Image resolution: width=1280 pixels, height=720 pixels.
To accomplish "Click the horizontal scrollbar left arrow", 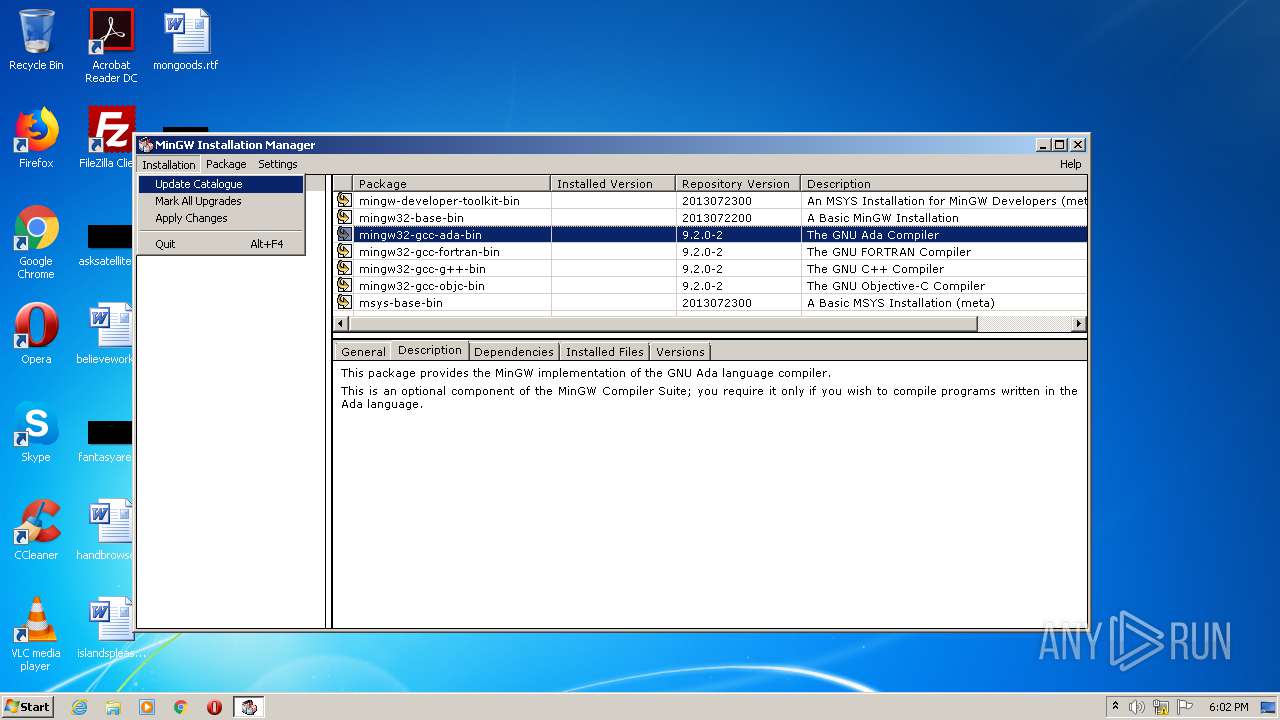I will pyautogui.click(x=341, y=324).
